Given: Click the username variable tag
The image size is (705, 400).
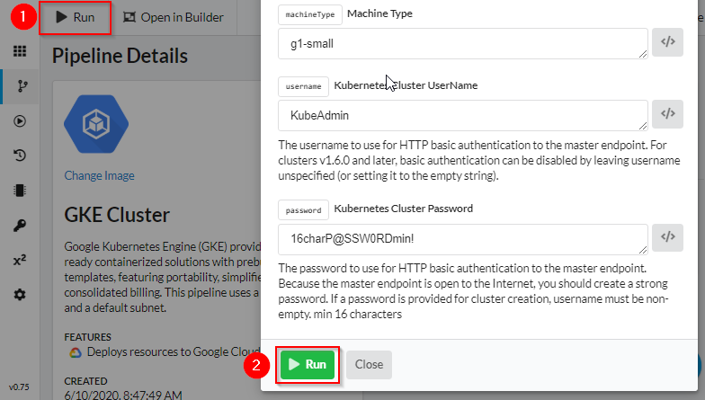Looking at the screenshot, I should [x=303, y=86].
